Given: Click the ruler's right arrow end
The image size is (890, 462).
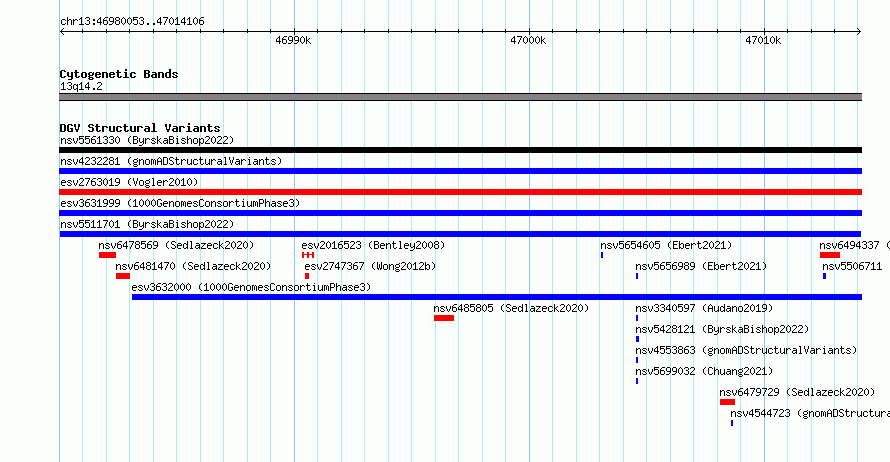Looking at the screenshot, I should [859, 32].
